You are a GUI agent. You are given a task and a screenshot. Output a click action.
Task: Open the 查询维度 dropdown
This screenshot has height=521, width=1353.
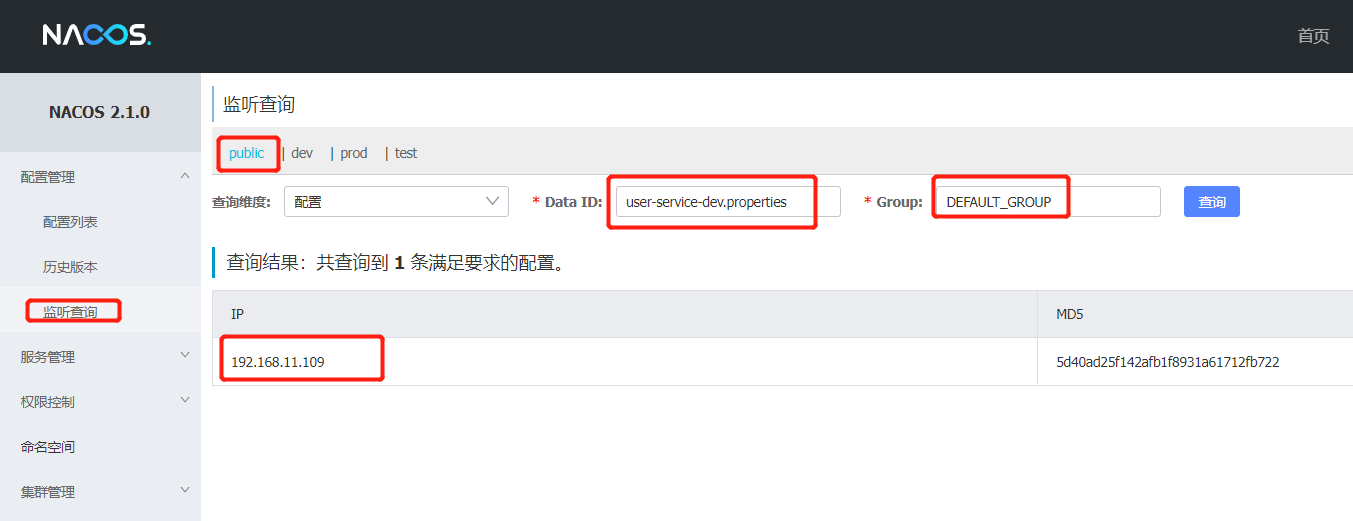click(396, 202)
